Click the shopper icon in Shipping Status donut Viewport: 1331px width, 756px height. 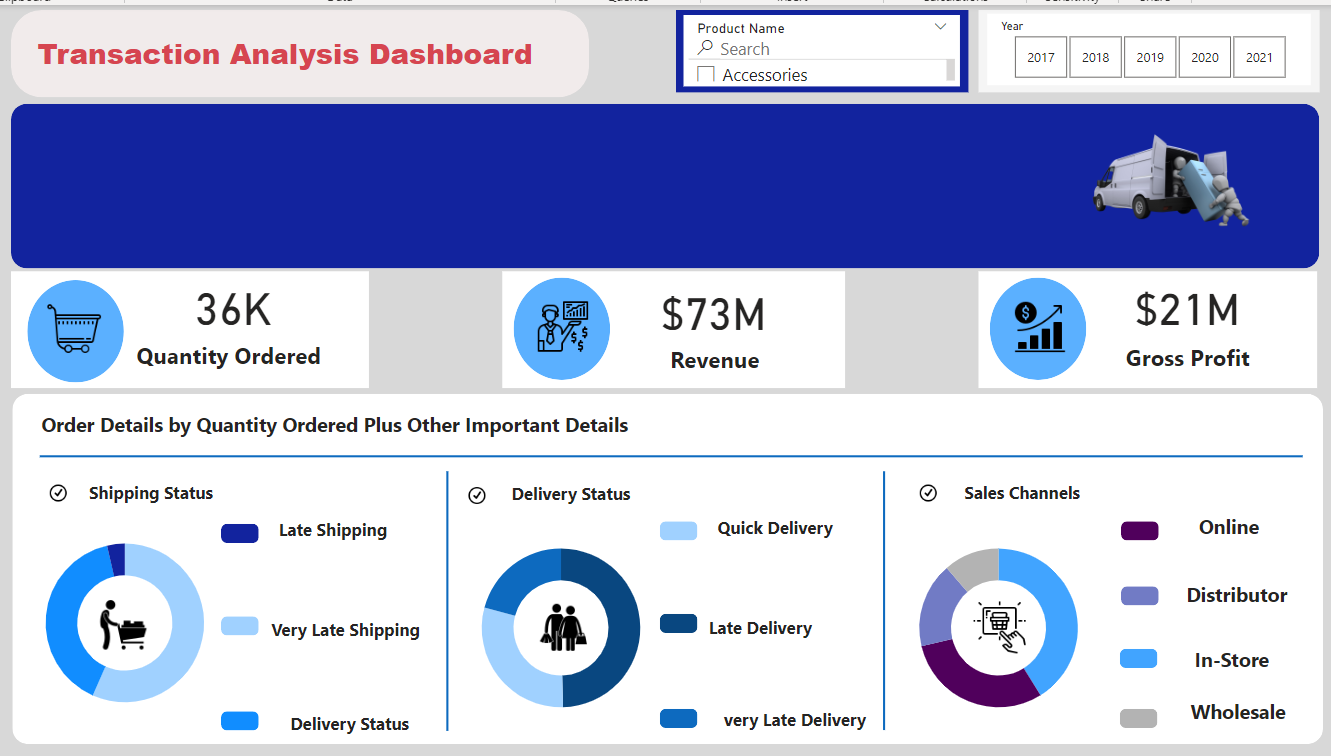click(x=124, y=624)
